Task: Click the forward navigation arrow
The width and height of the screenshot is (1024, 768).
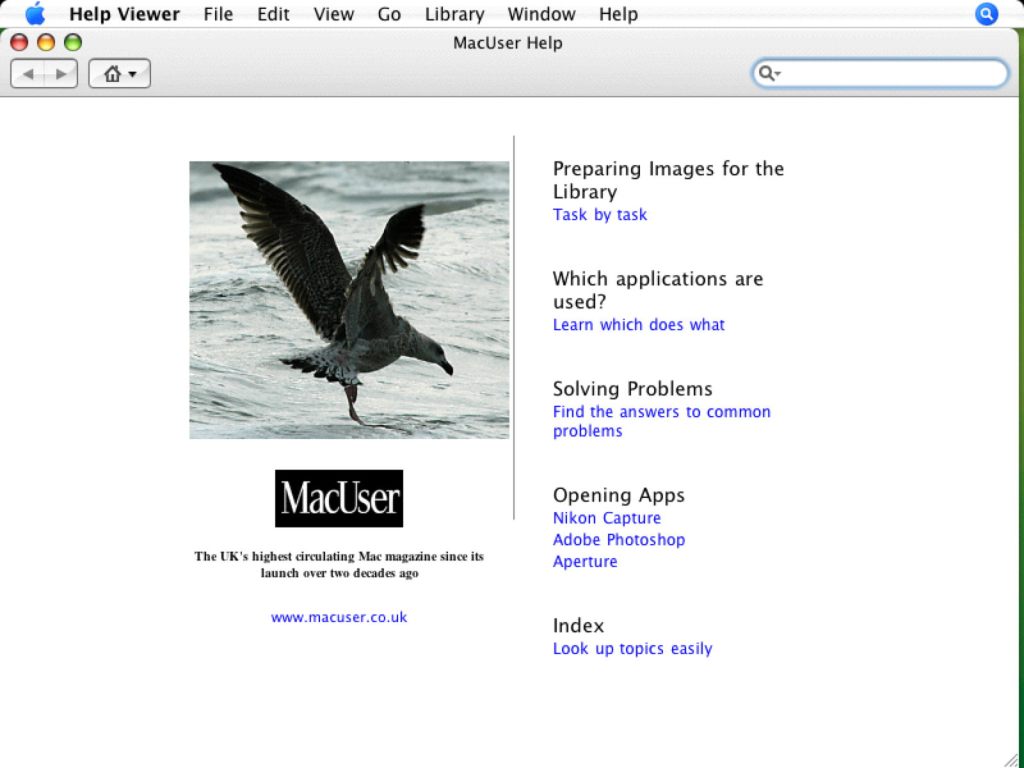Action: point(61,74)
